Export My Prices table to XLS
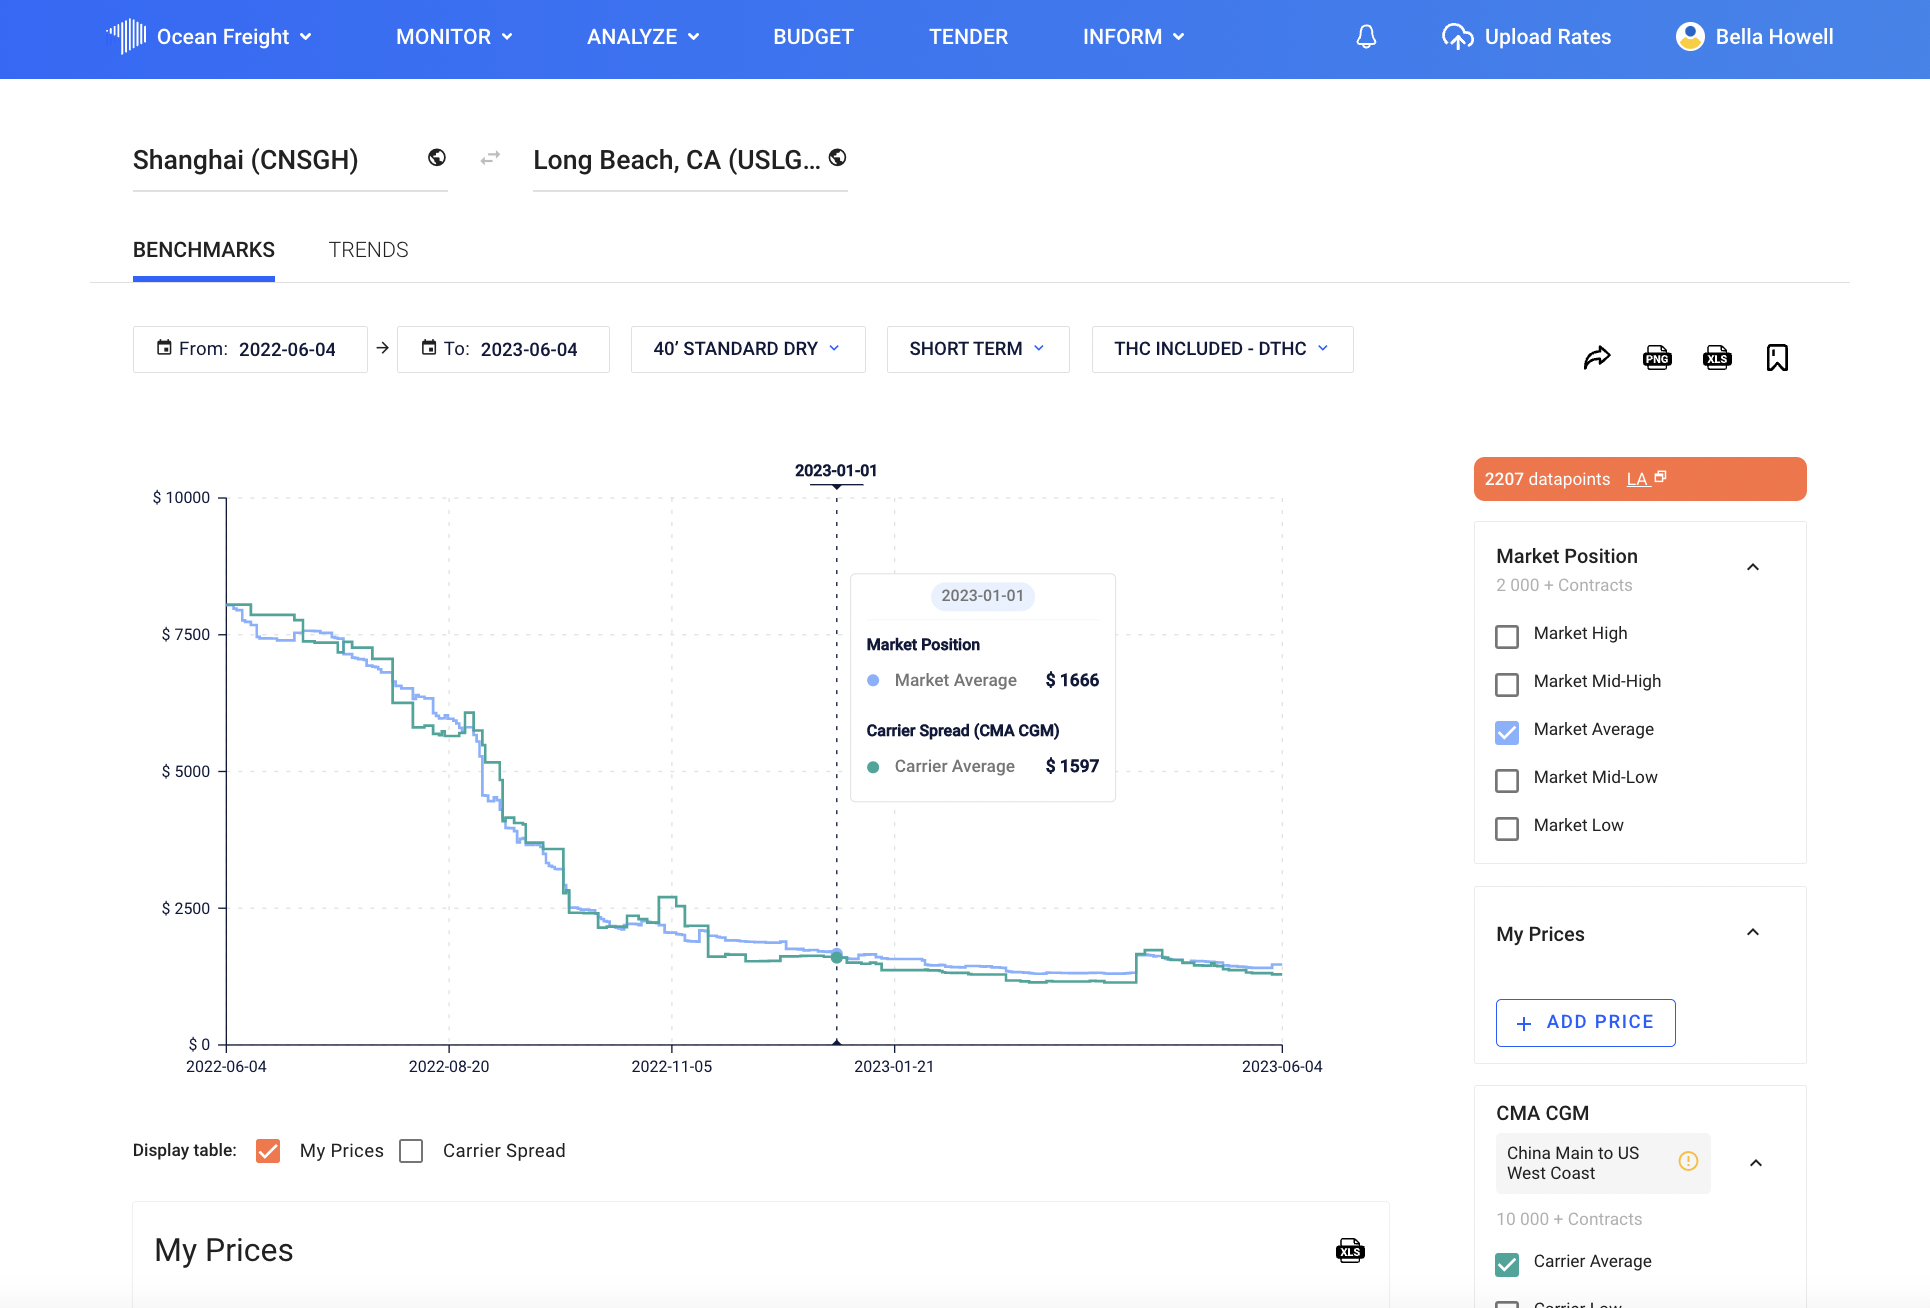Image resolution: width=1930 pixels, height=1308 pixels. click(x=1350, y=1251)
